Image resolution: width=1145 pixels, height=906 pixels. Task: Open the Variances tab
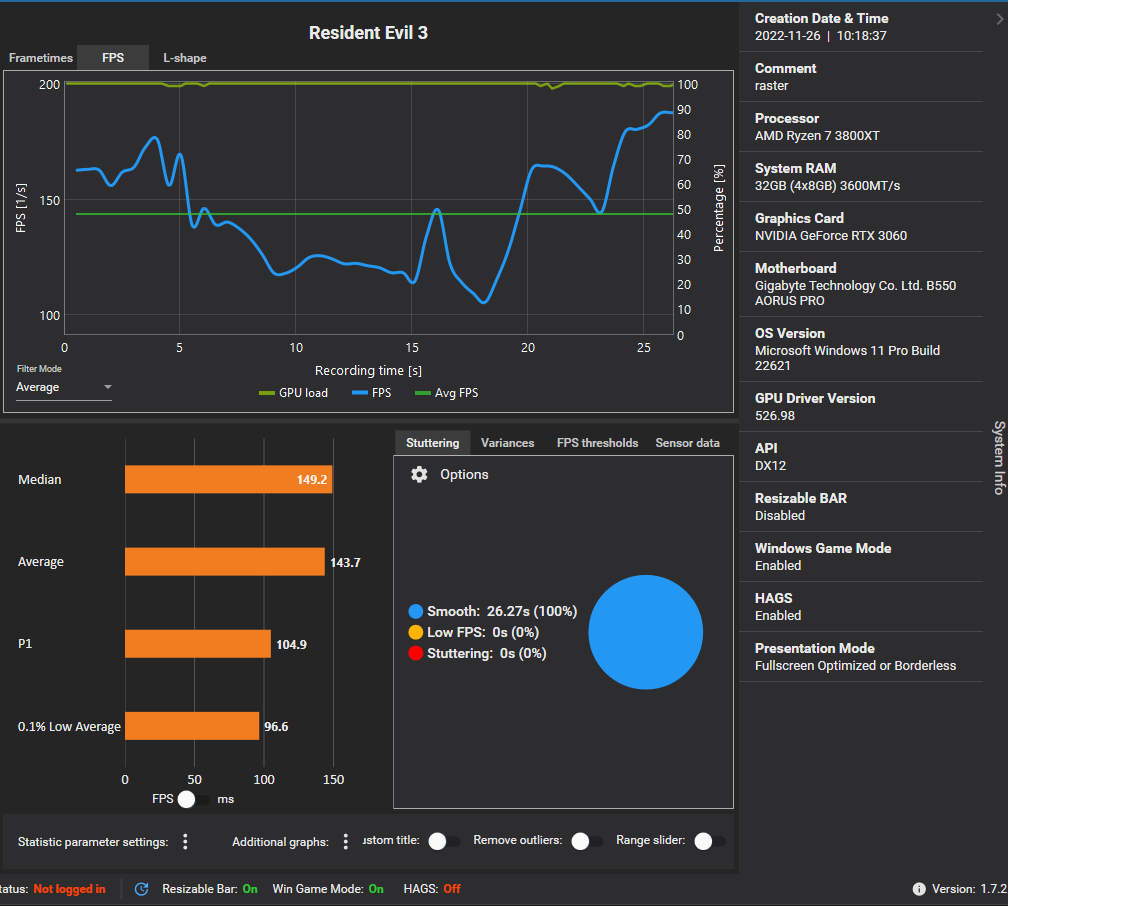click(508, 442)
